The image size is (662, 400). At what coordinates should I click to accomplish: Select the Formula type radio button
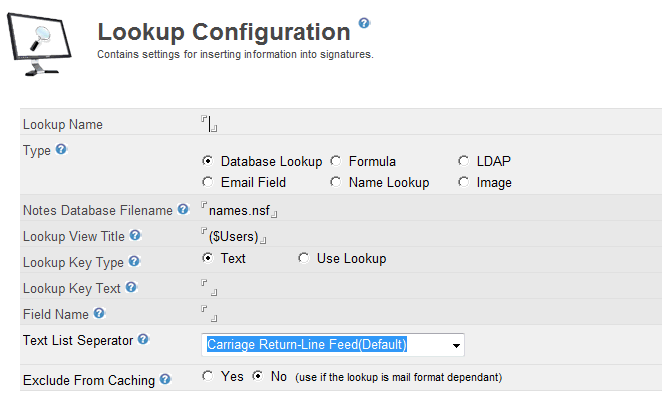click(x=336, y=161)
